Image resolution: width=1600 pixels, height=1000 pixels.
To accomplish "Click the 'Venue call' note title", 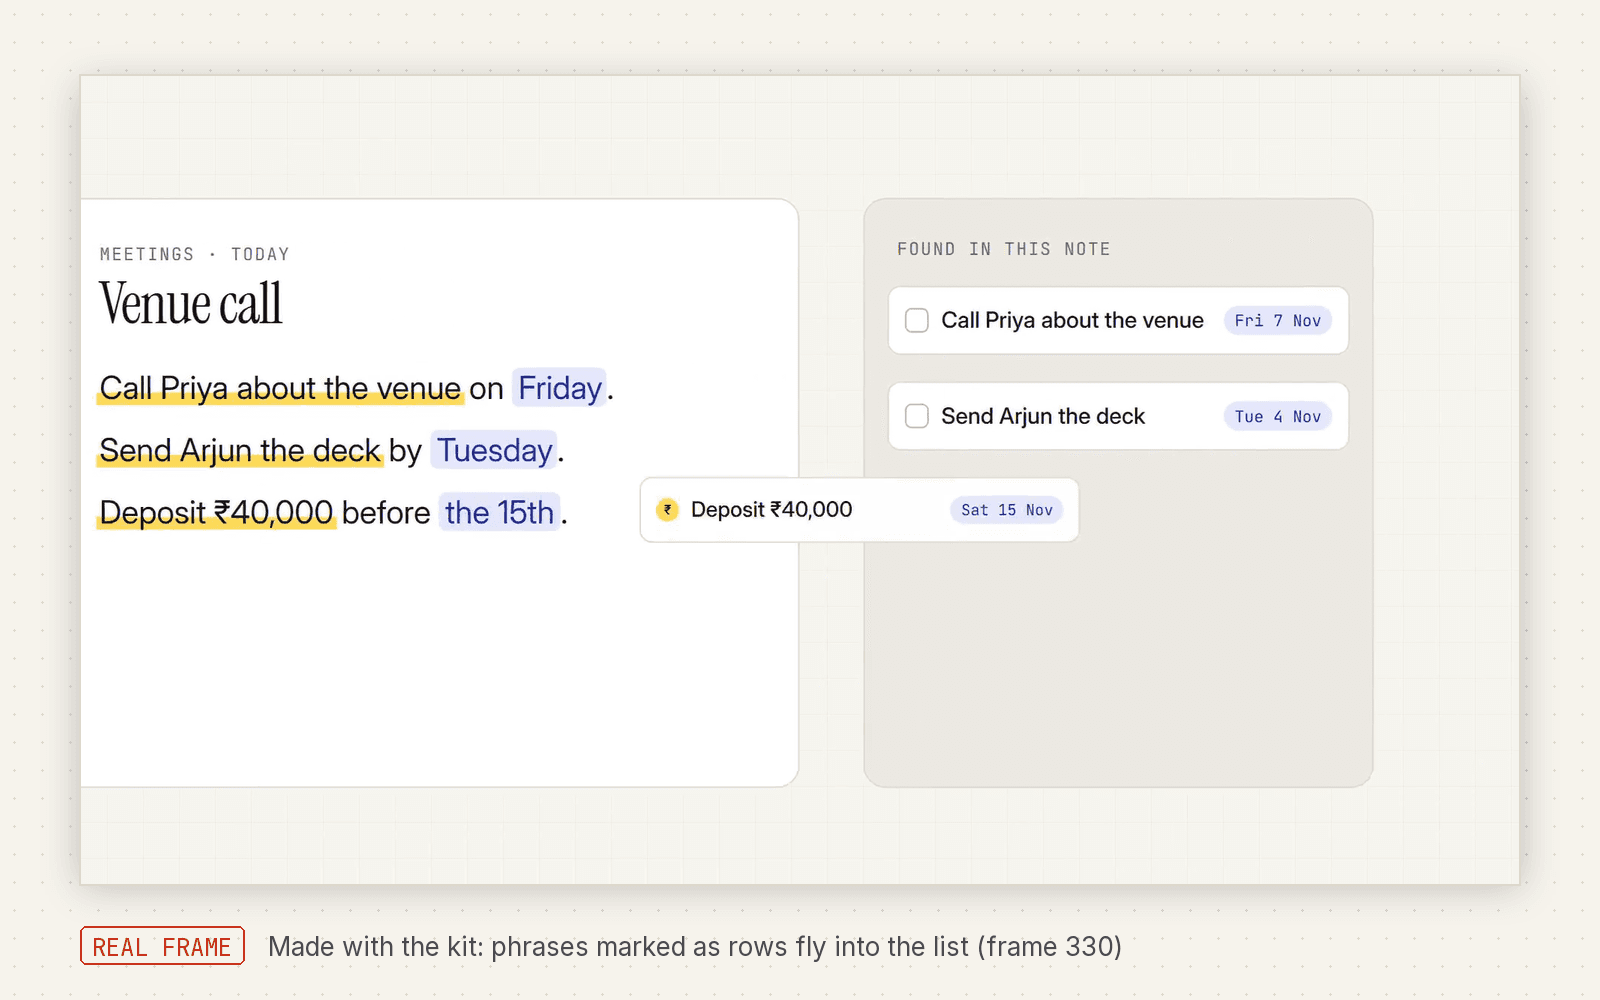I will (x=191, y=303).
